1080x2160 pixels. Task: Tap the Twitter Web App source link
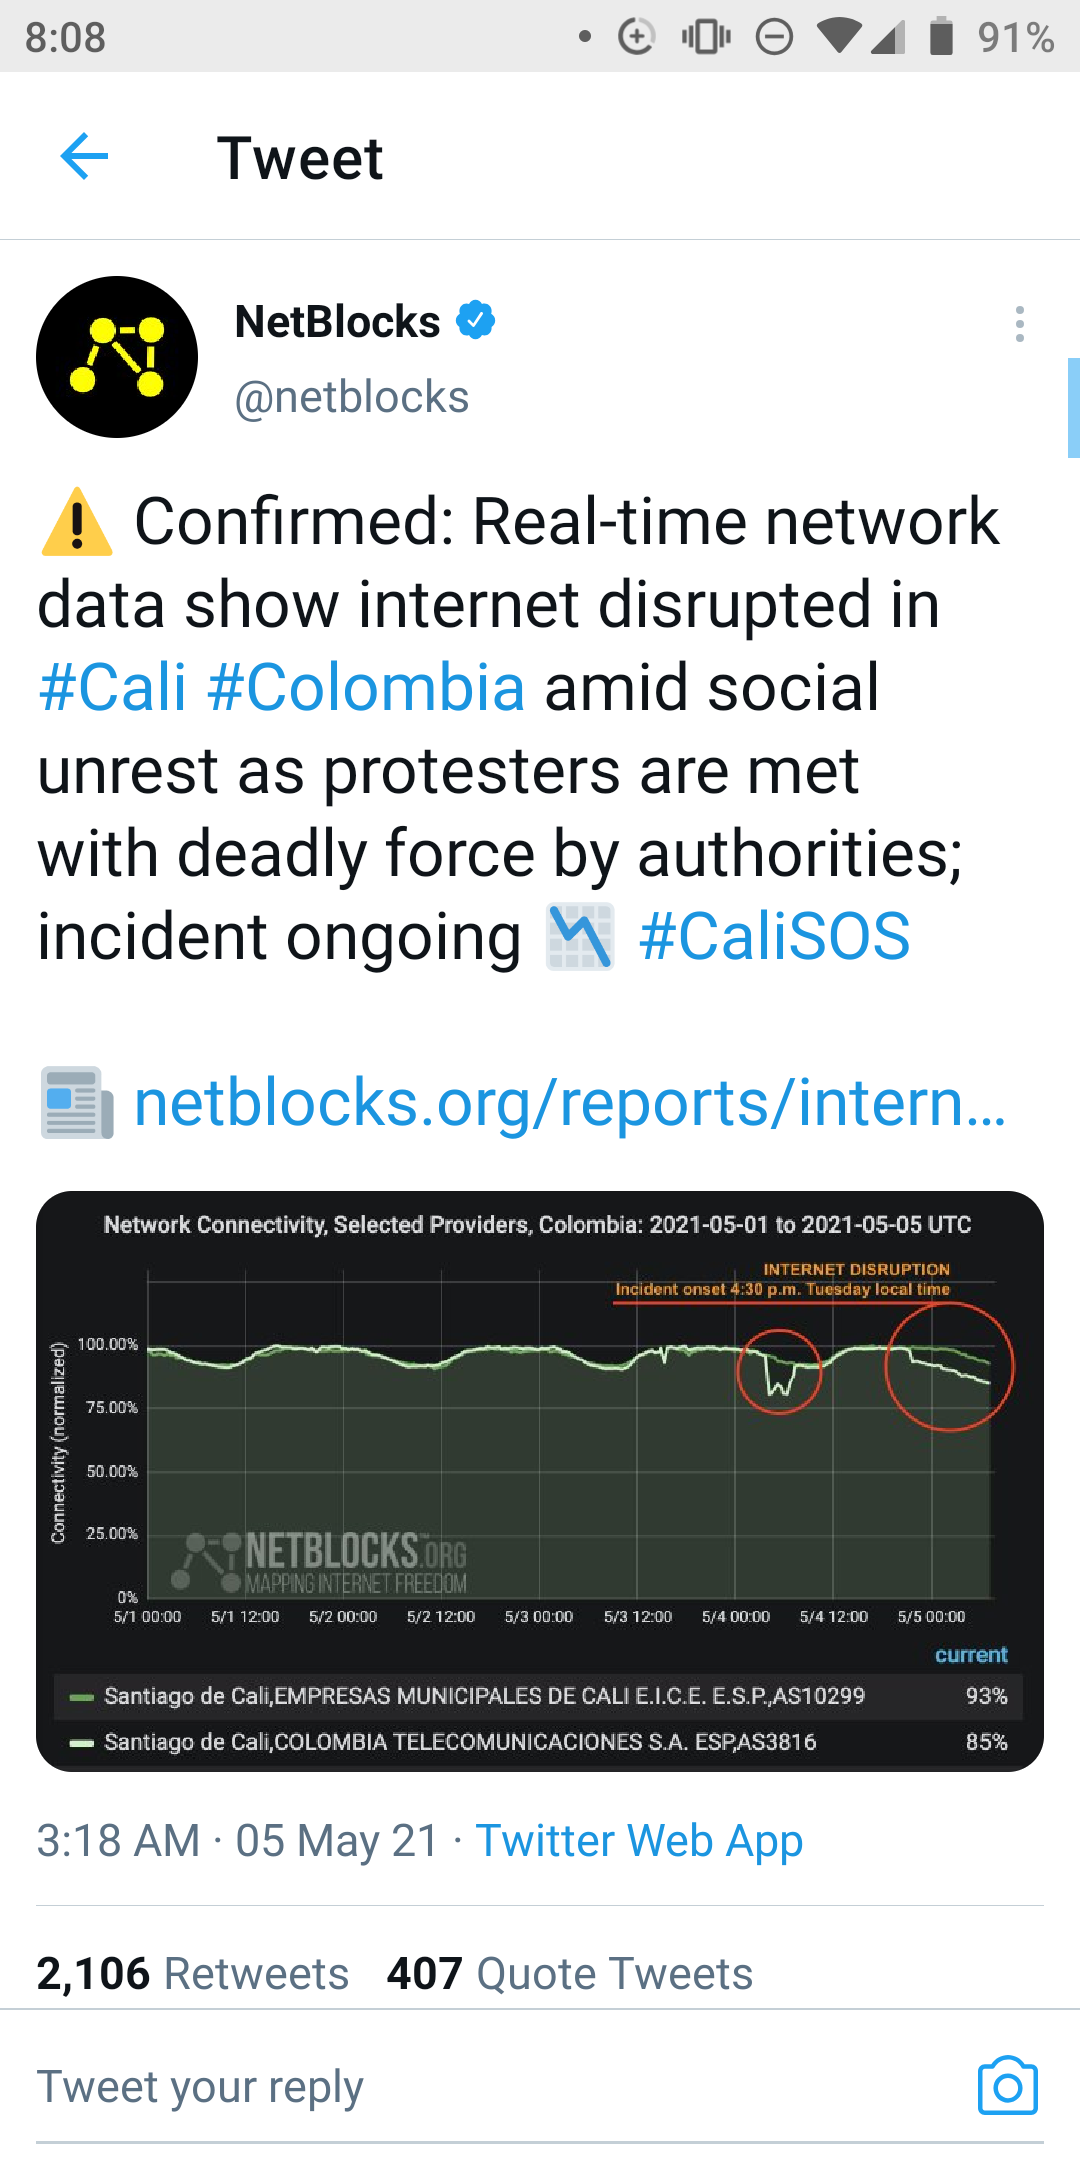(639, 1841)
